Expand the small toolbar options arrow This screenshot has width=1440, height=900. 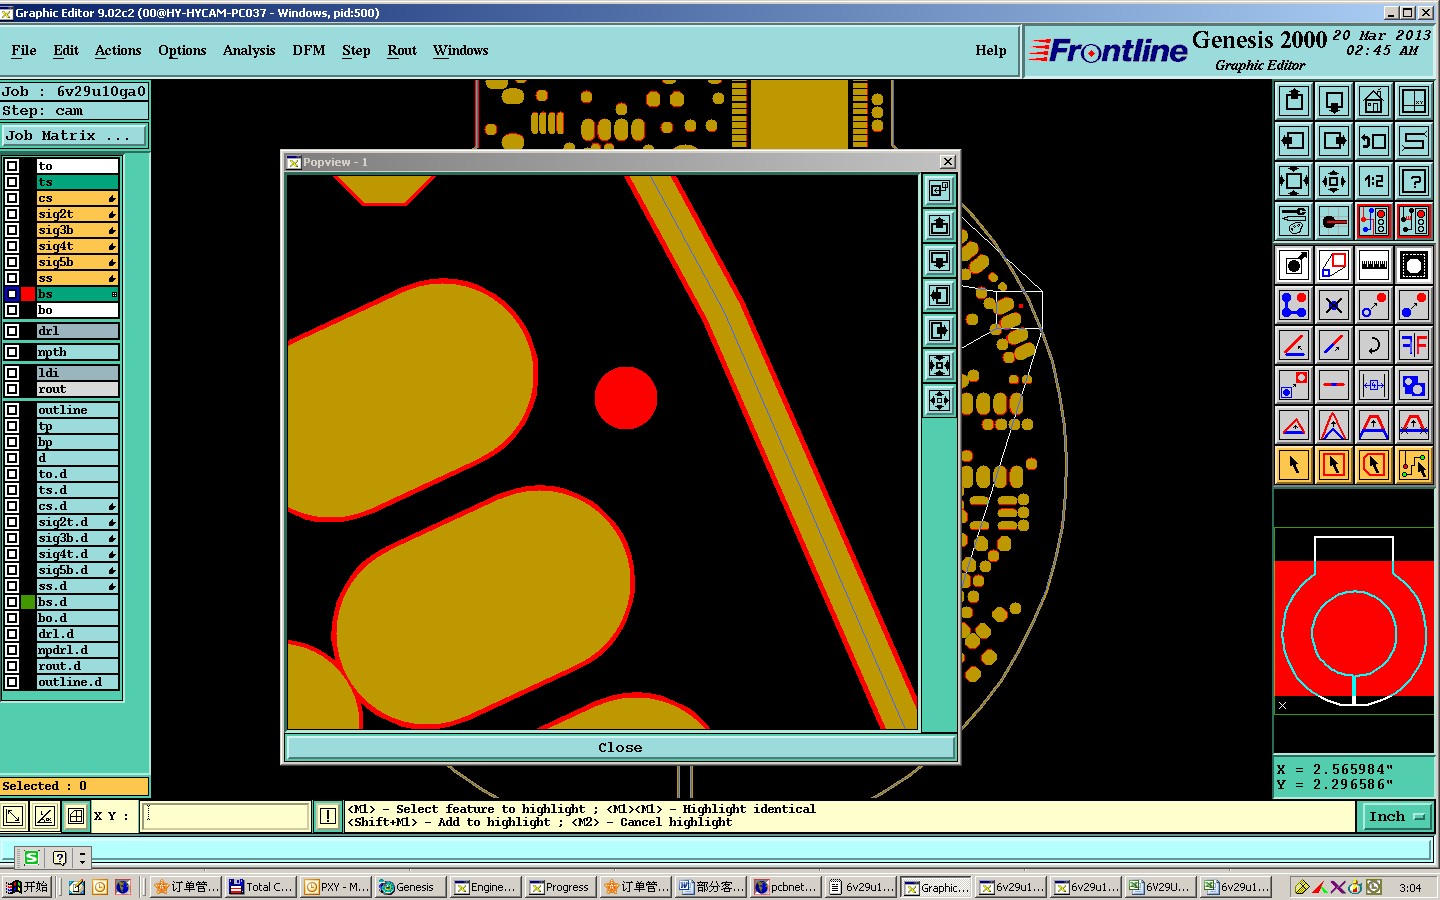coord(83,857)
